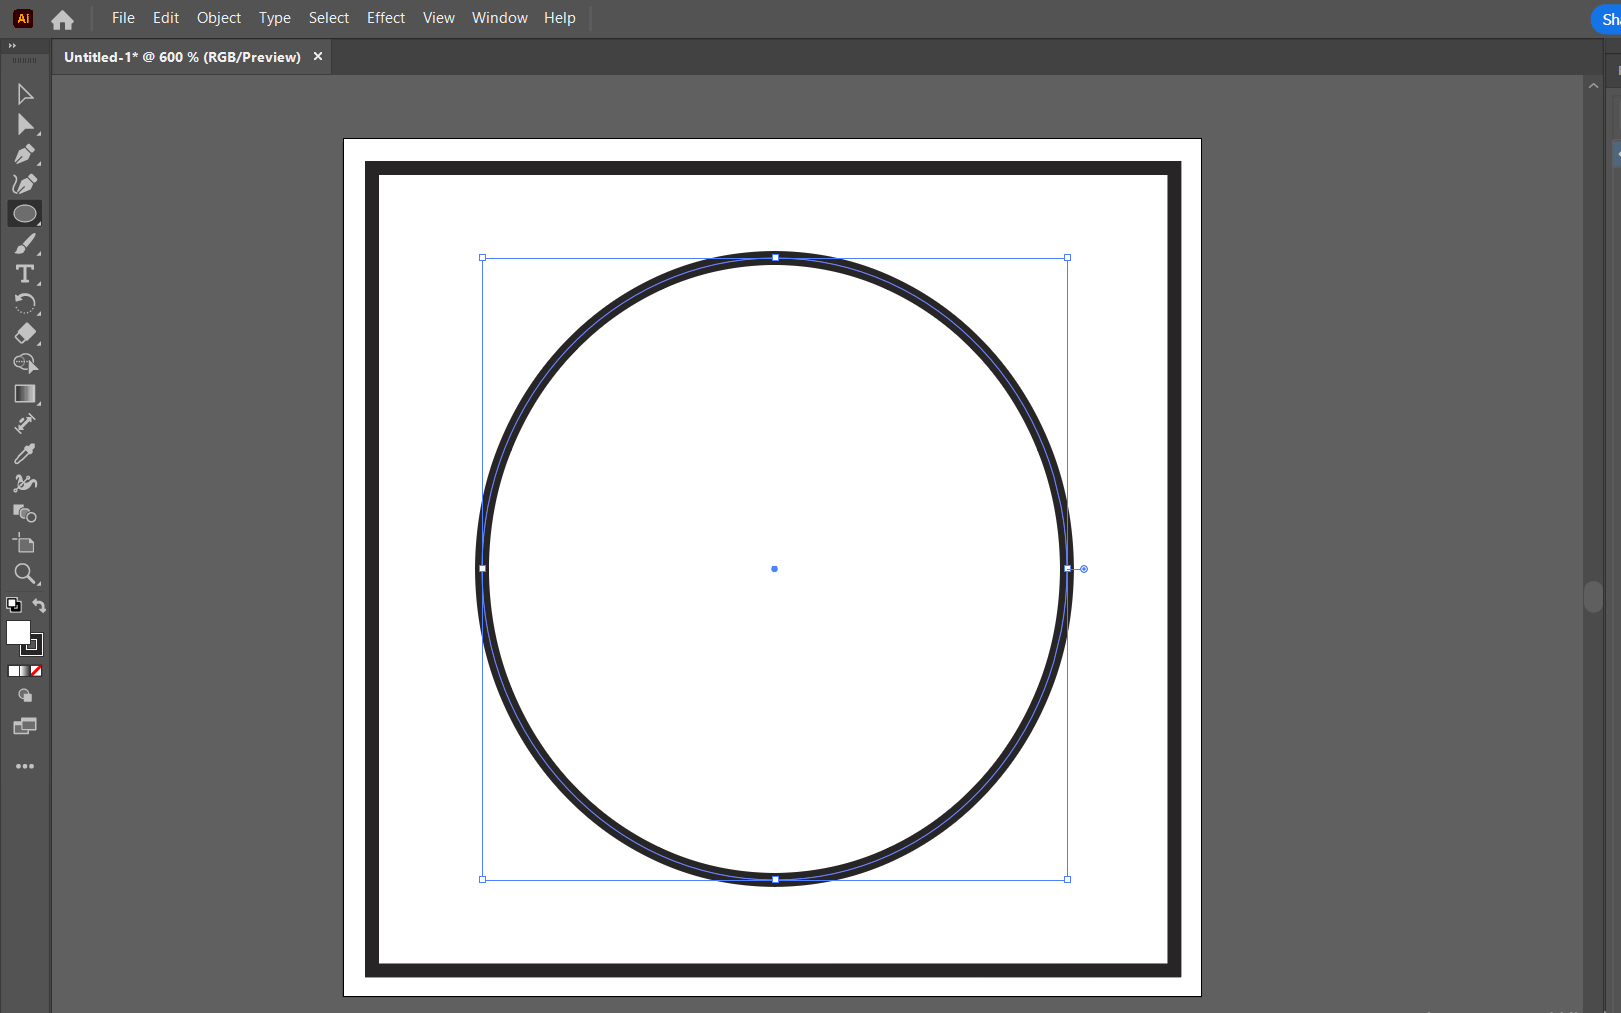Choose the Blend tool
The width and height of the screenshot is (1621, 1013).
coord(25,514)
